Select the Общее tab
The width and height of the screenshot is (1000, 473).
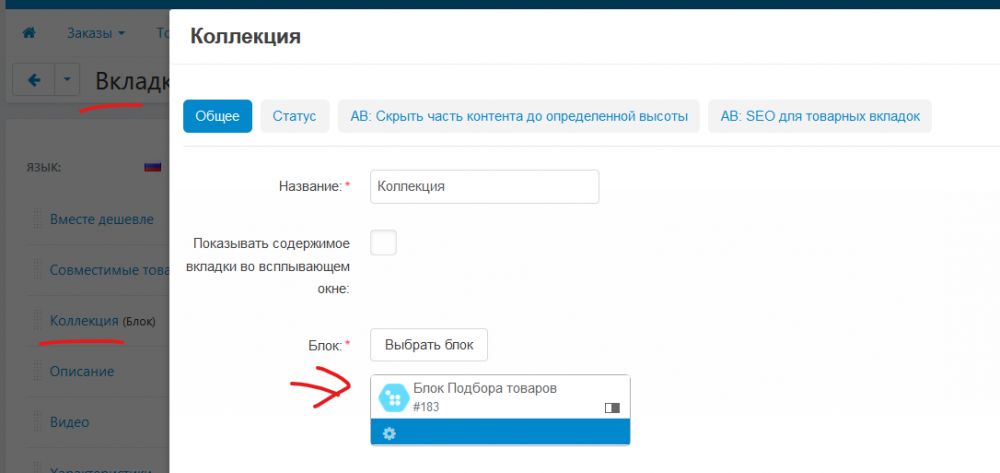point(217,116)
